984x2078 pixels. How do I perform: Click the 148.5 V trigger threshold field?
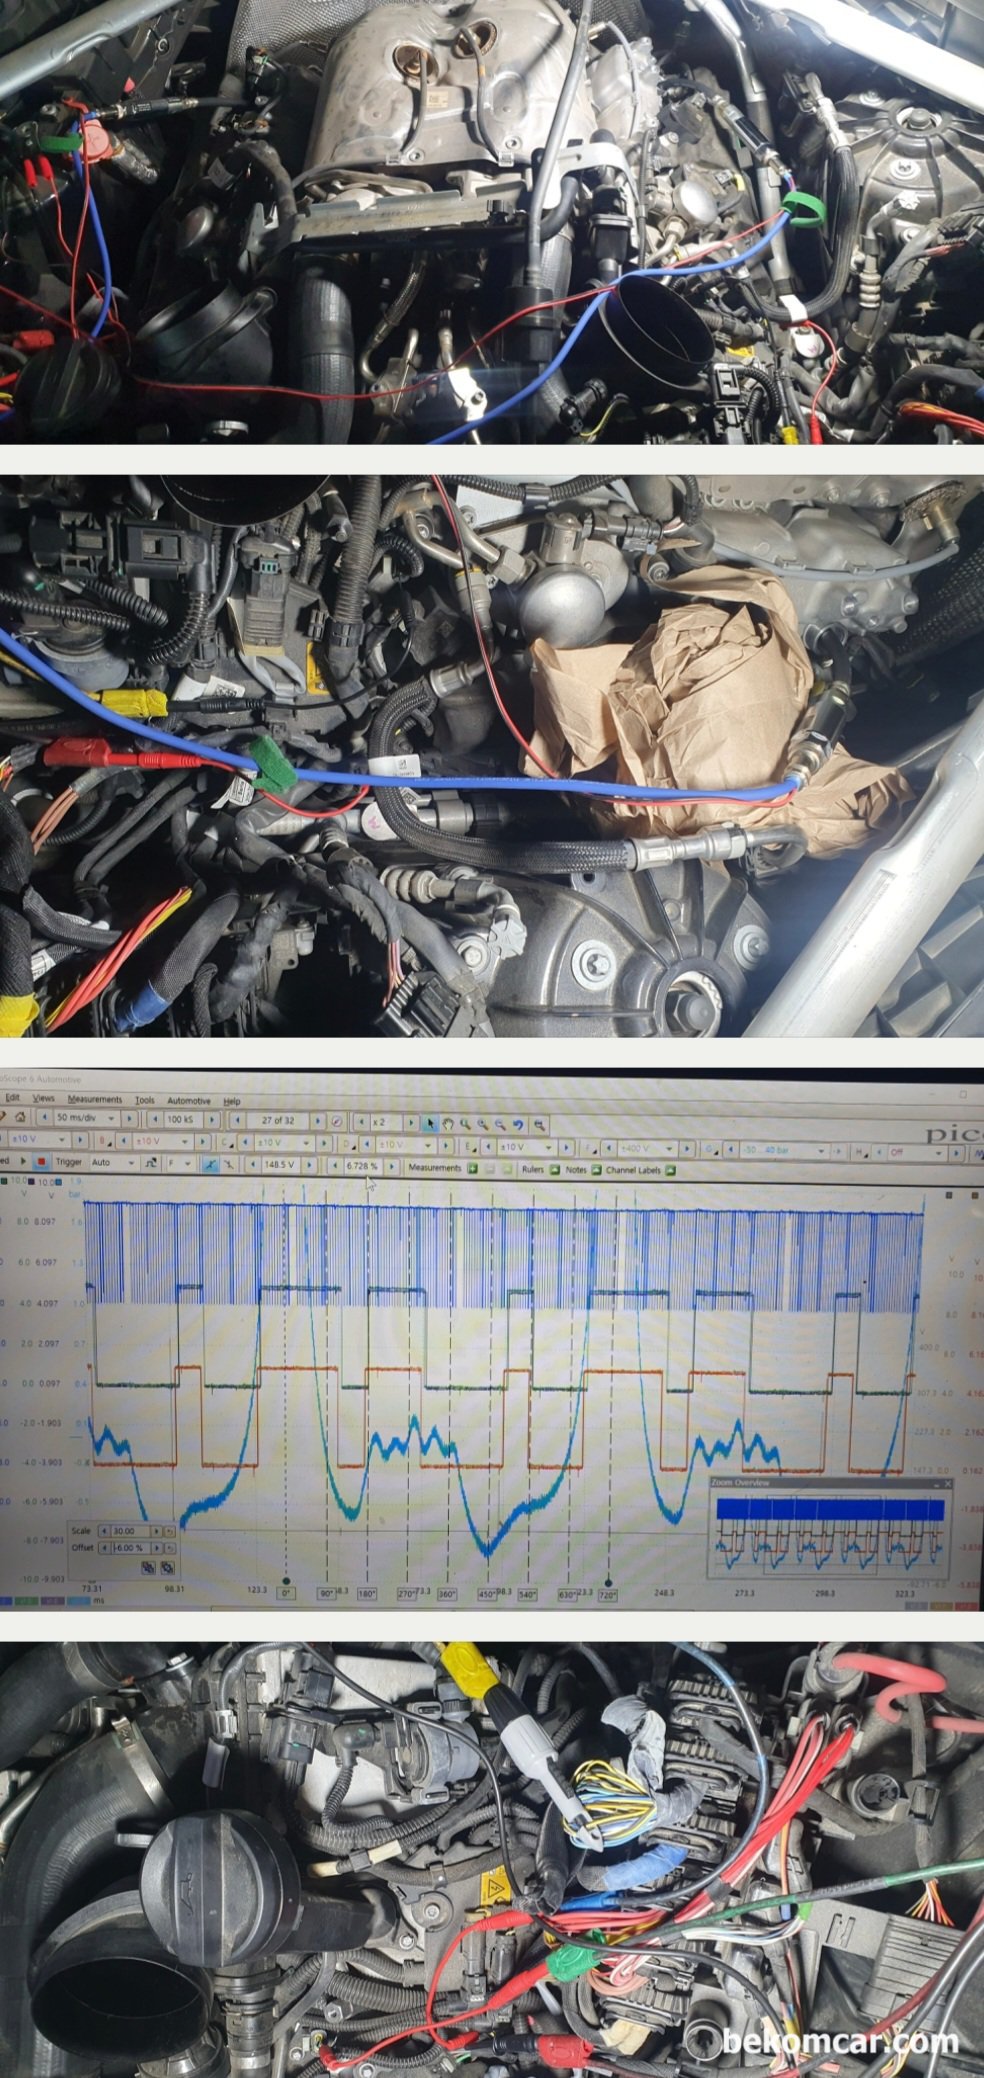coord(279,1165)
